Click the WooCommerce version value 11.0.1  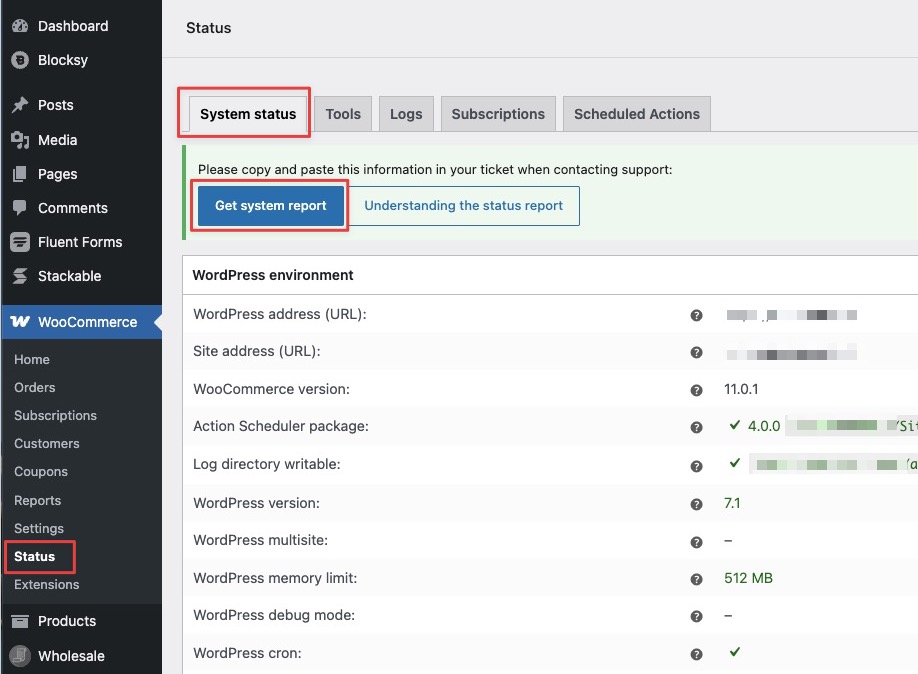pyautogui.click(x=741, y=389)
